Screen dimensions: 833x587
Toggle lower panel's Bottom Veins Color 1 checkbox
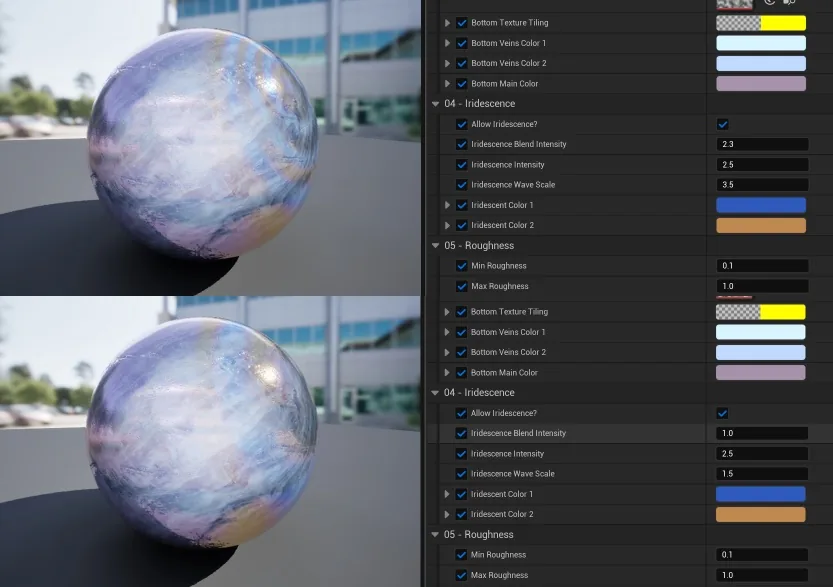point(461,332)
